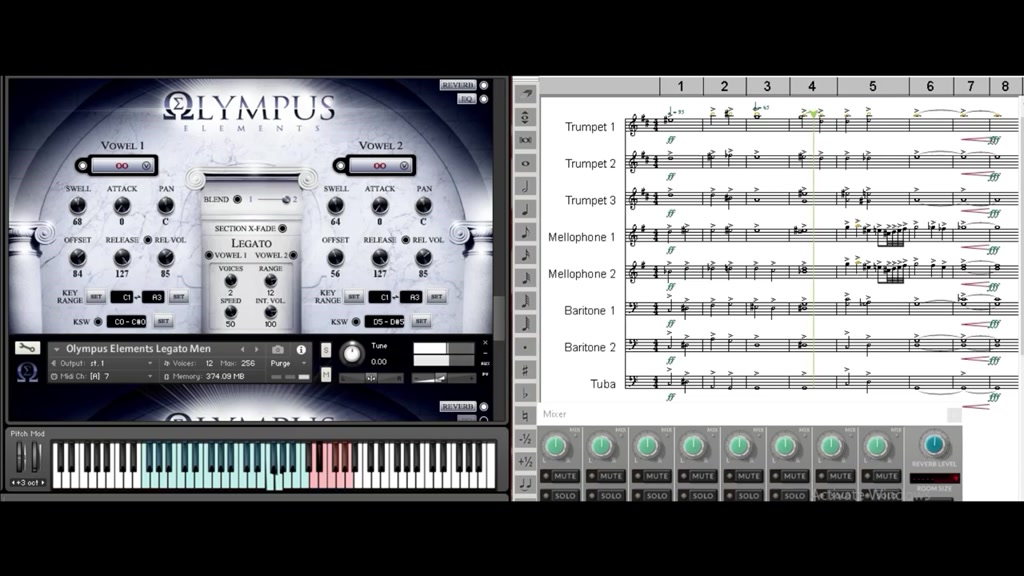This screenshot has width=1024, height=576.
Task: Click the Tuba staff label
Action: 602,384
